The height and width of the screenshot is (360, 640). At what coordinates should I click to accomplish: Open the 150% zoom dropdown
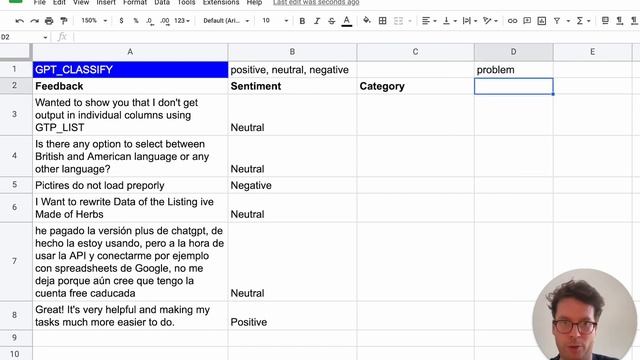pyautogui.click(x=94, y=21)
